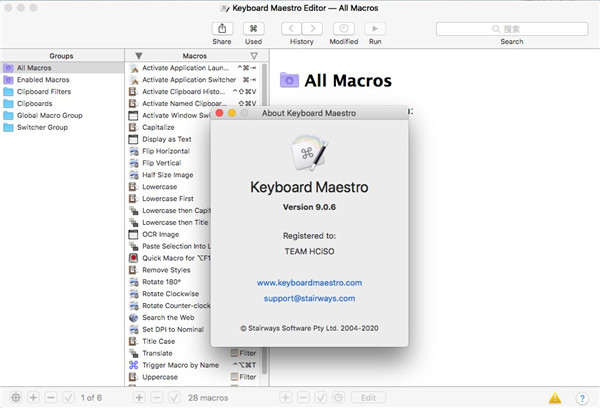The width and height of the screenshot is (600, 408).
Task: Select the Enabled Macros group
Action: coord(62,80)
